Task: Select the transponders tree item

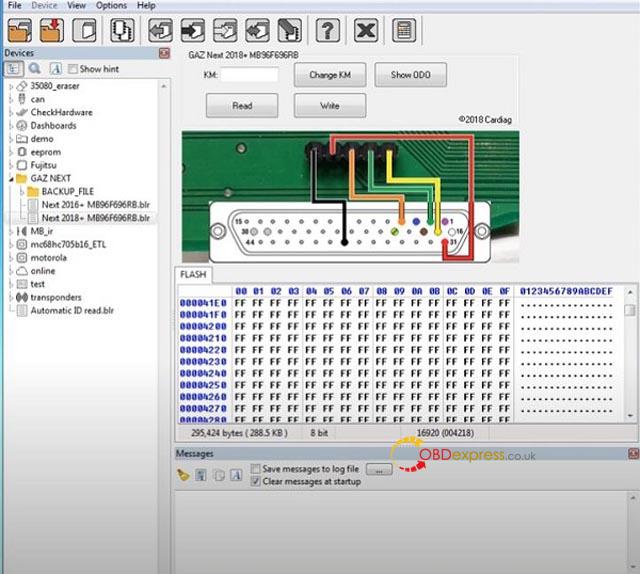Action: tap(56, 297)
